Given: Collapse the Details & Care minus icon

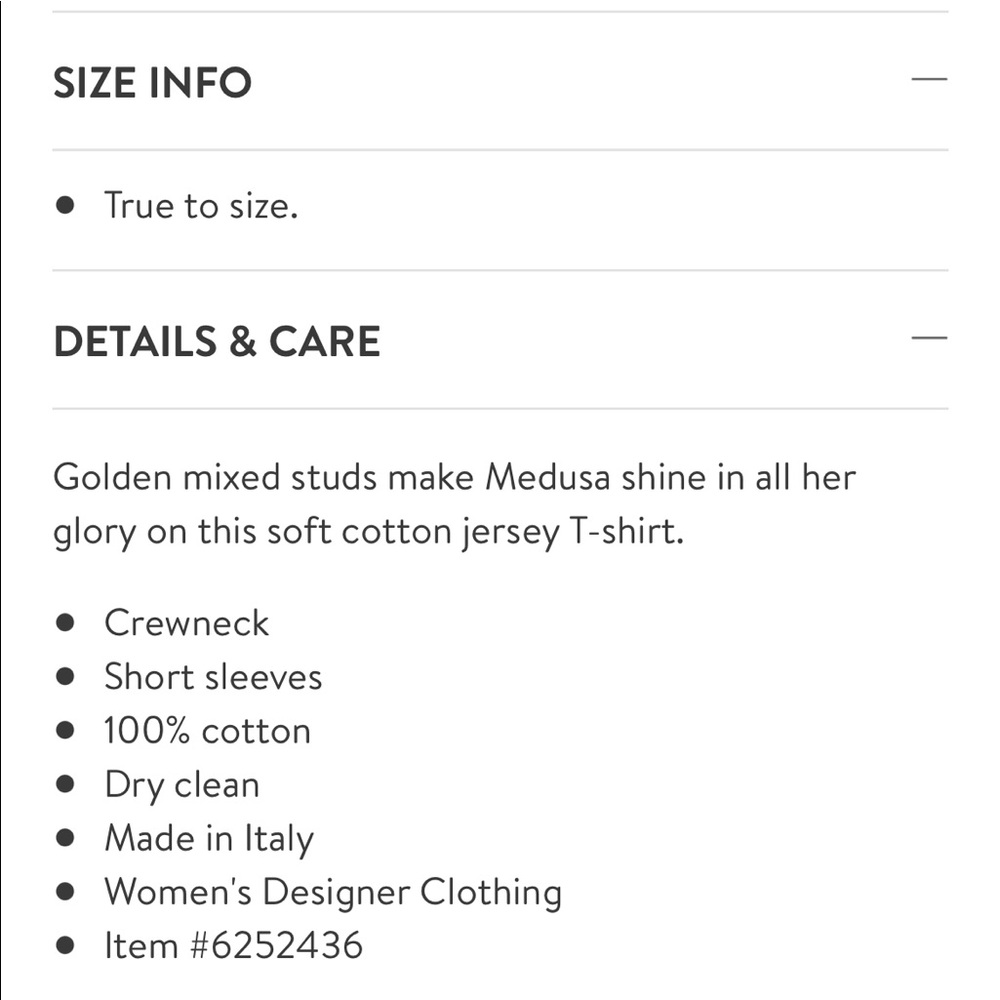Looking at the screenshot, I should point(929,337).
